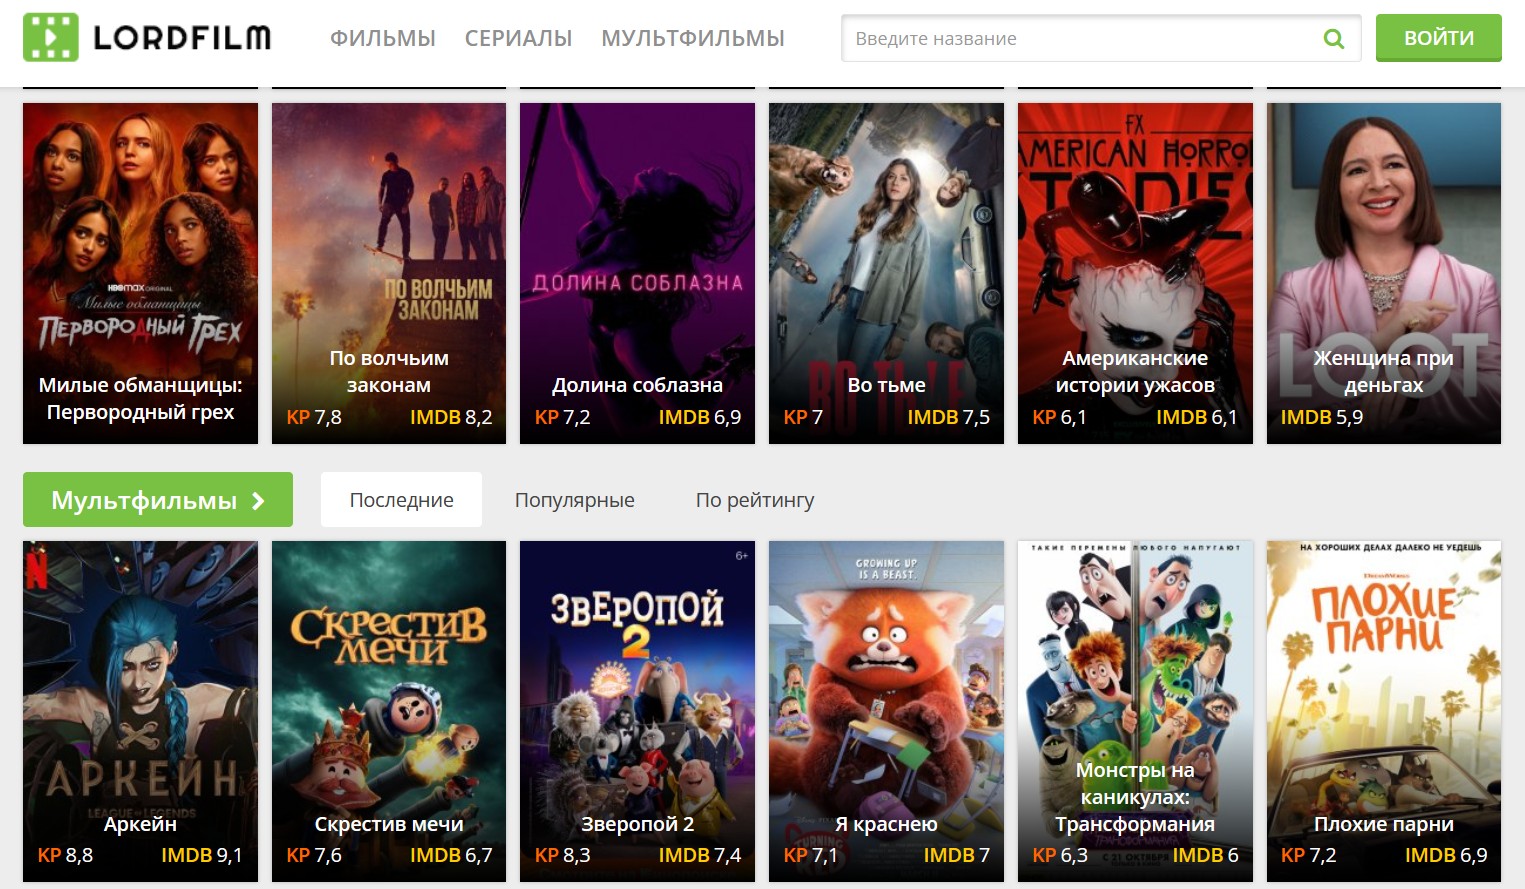Click the search magnifier icon
The width and height of the screenshot is (1525, 889).
point(1333,39)
